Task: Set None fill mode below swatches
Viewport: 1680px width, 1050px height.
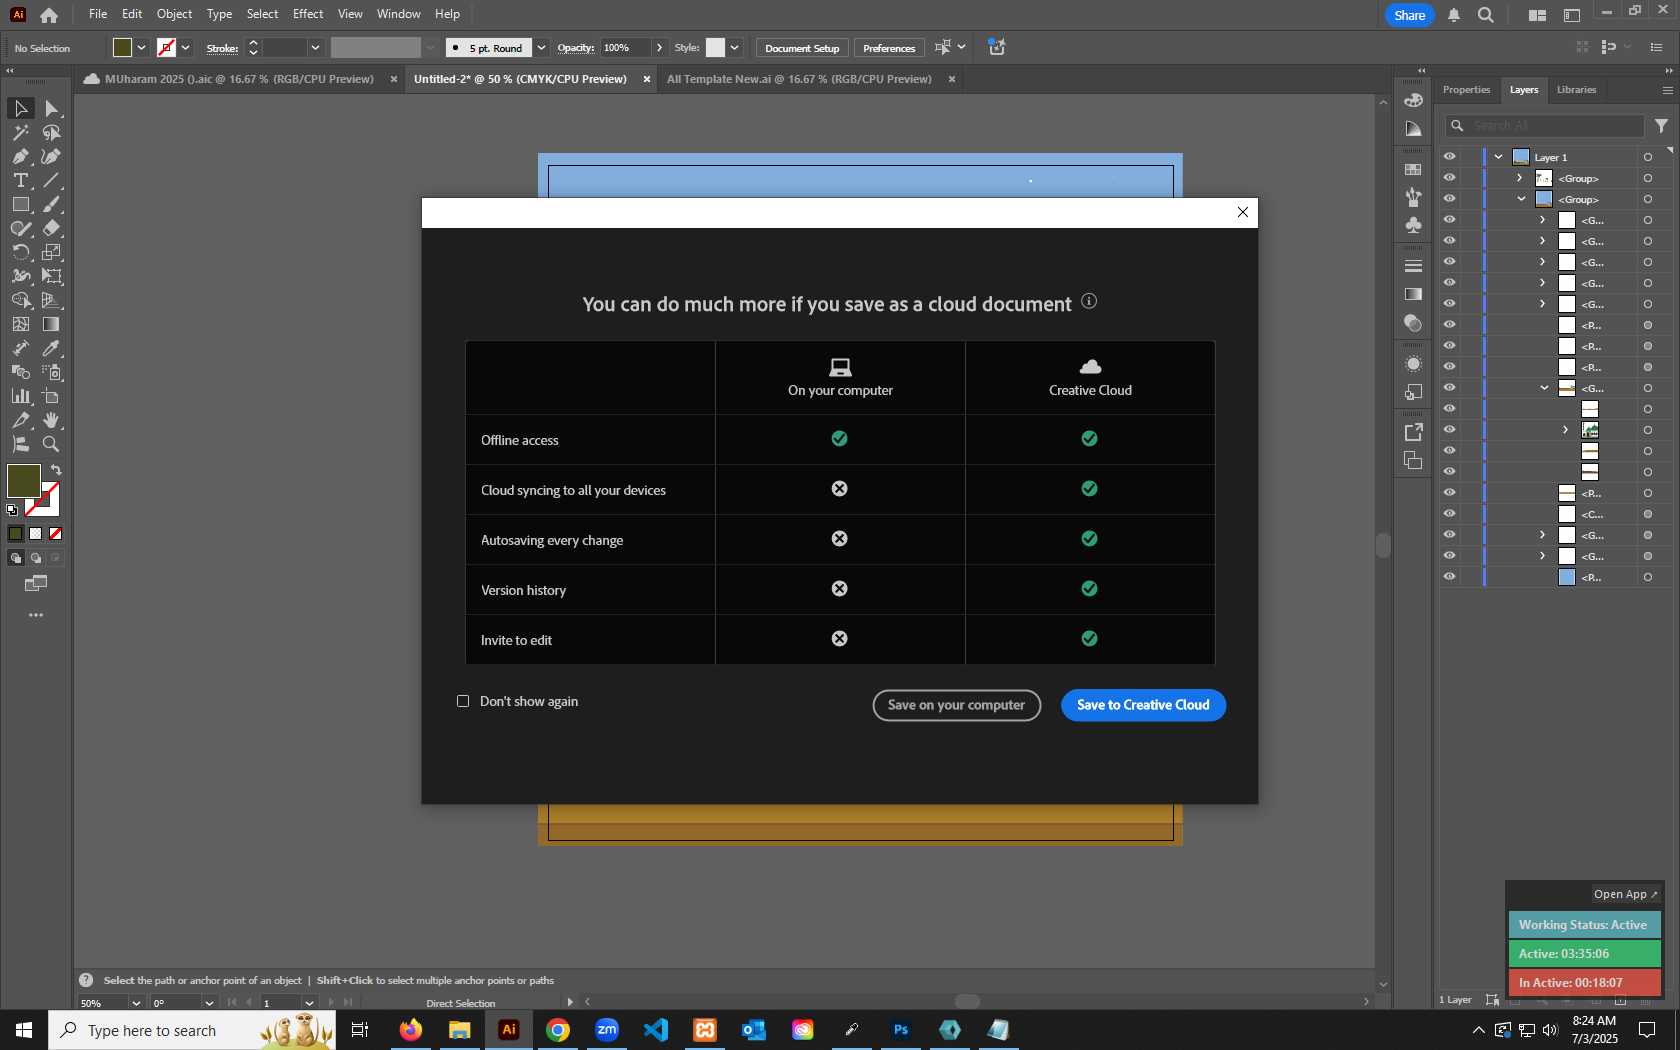Action: tap(56, 534)
